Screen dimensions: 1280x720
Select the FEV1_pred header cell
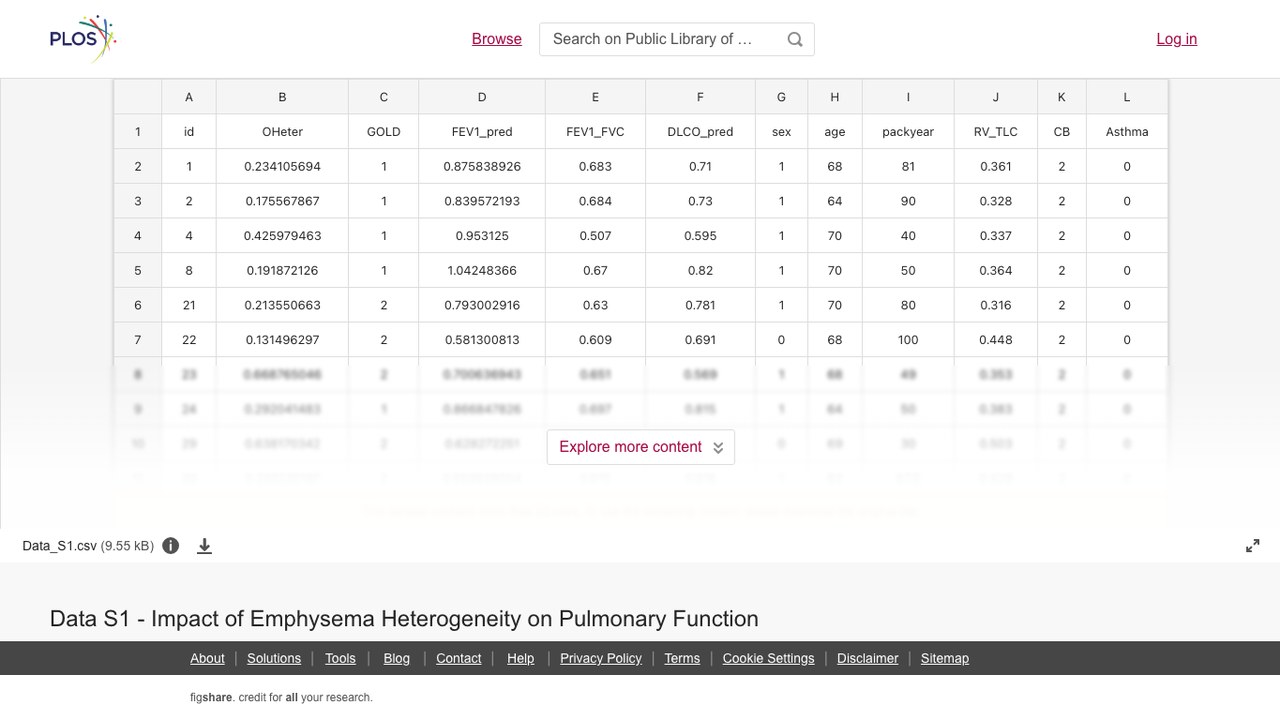point(482,132)
